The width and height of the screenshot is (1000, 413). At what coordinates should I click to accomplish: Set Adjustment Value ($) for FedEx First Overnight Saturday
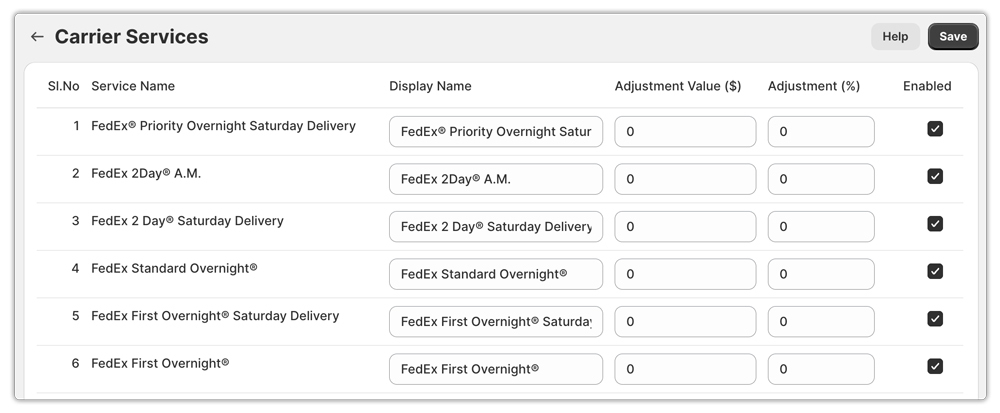pos(685,322)
